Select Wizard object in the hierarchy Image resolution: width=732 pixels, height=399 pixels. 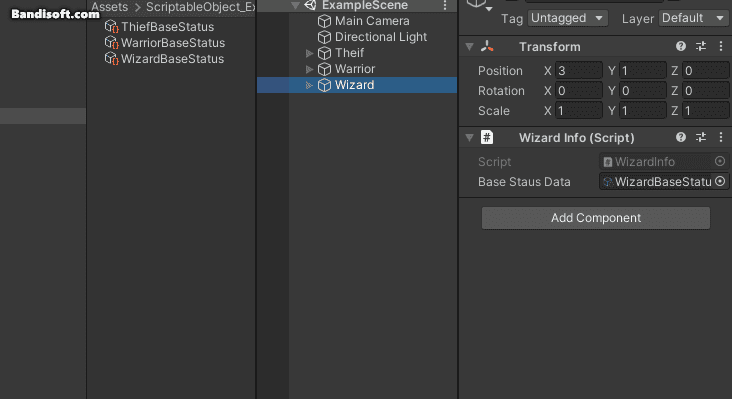point(354,85)
